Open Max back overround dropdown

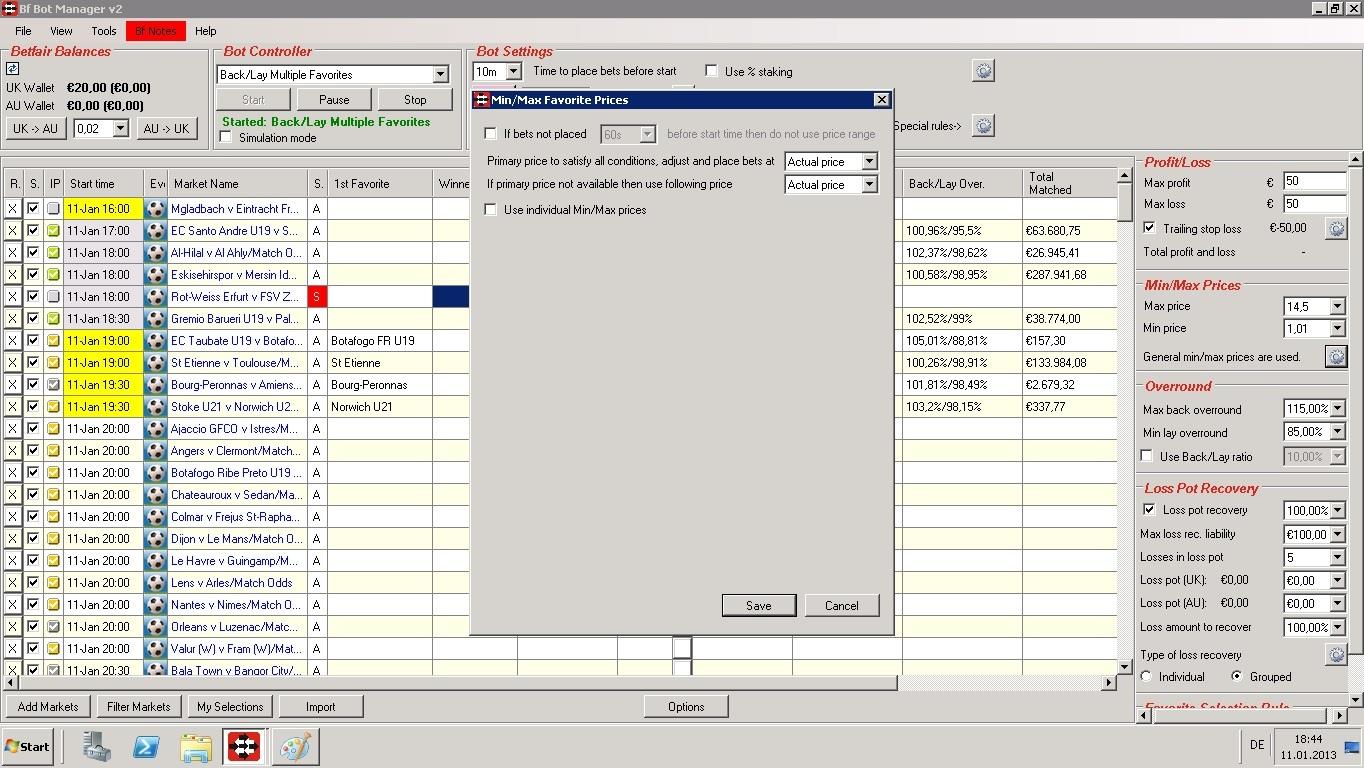tap(1337, 409)
